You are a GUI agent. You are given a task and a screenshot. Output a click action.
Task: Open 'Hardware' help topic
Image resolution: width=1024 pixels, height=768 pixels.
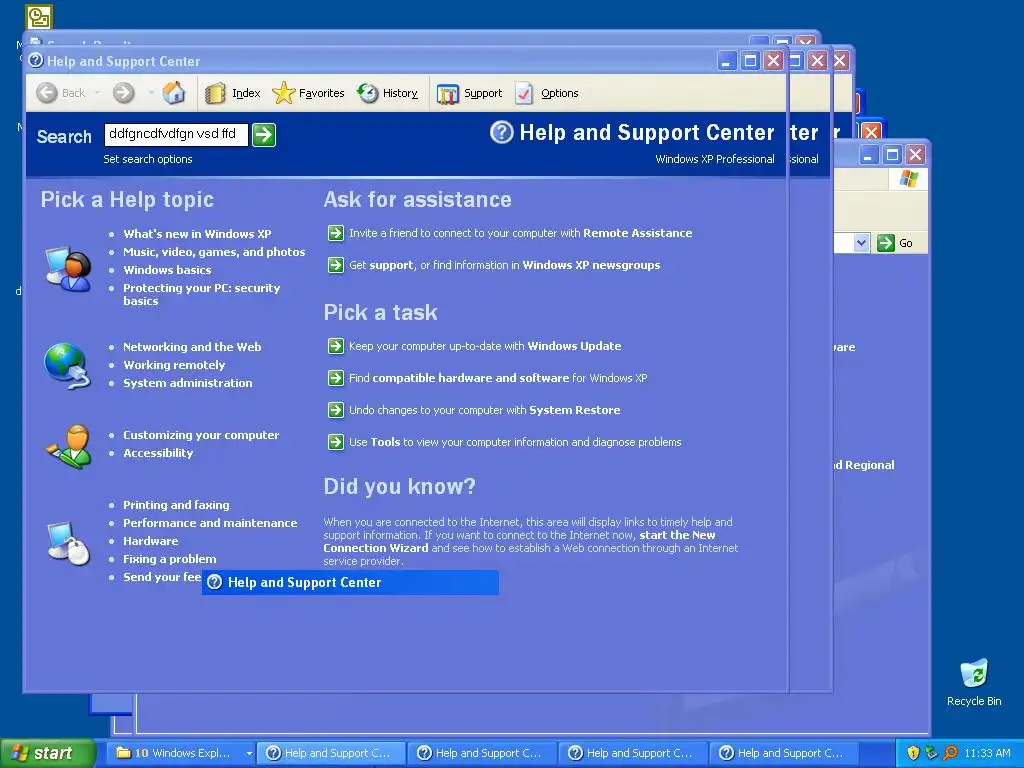151,541
